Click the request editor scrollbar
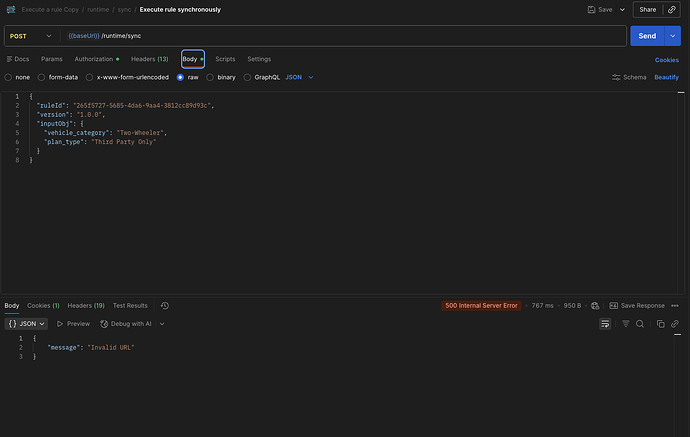This screenshot has height=437, width=690. point(681,193)
